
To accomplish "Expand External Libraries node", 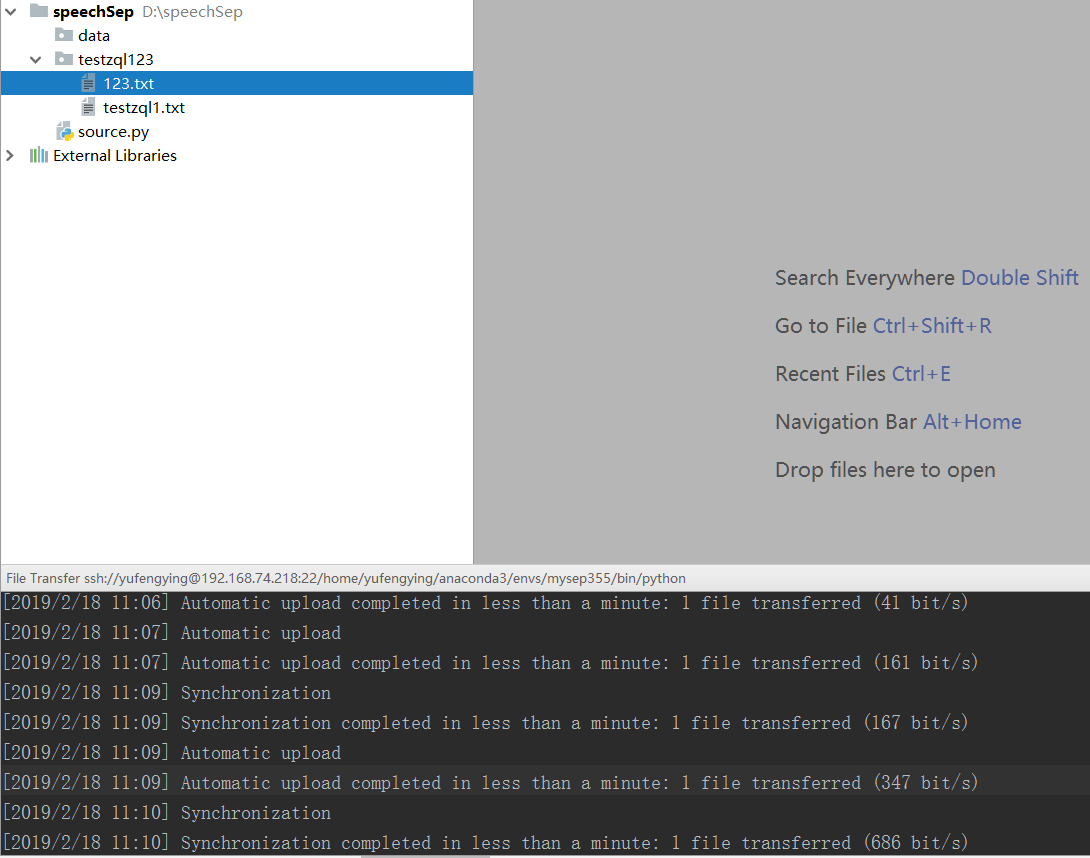I will coord(10,156).
